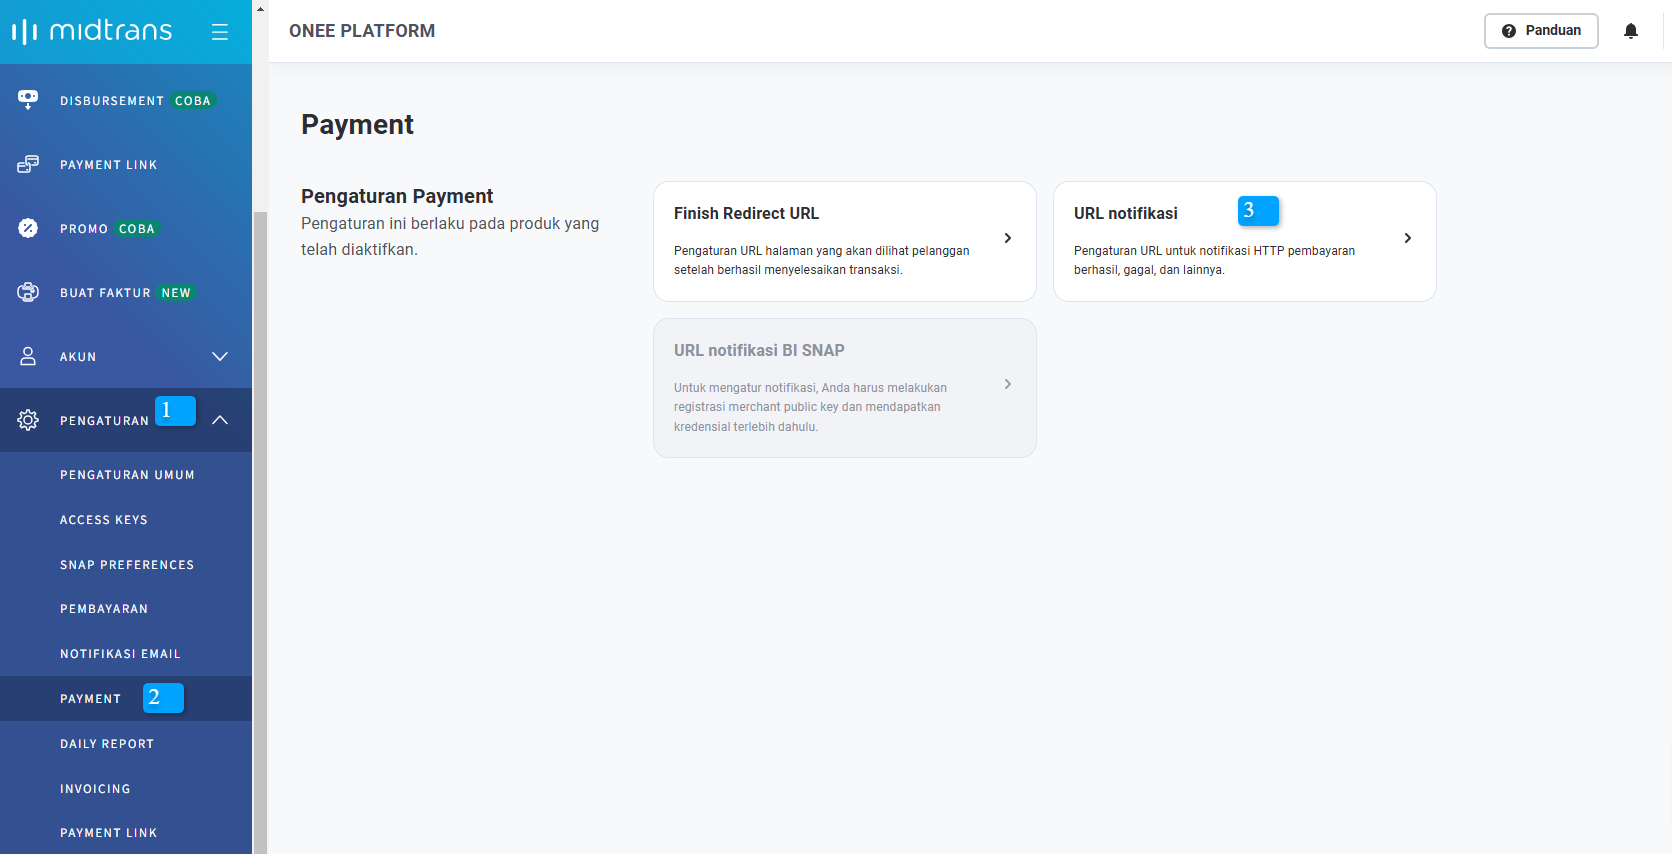Viewport: 1672px width, 854px height.
Task: Click the Disbursement sidebar icon
Action: 28,100
